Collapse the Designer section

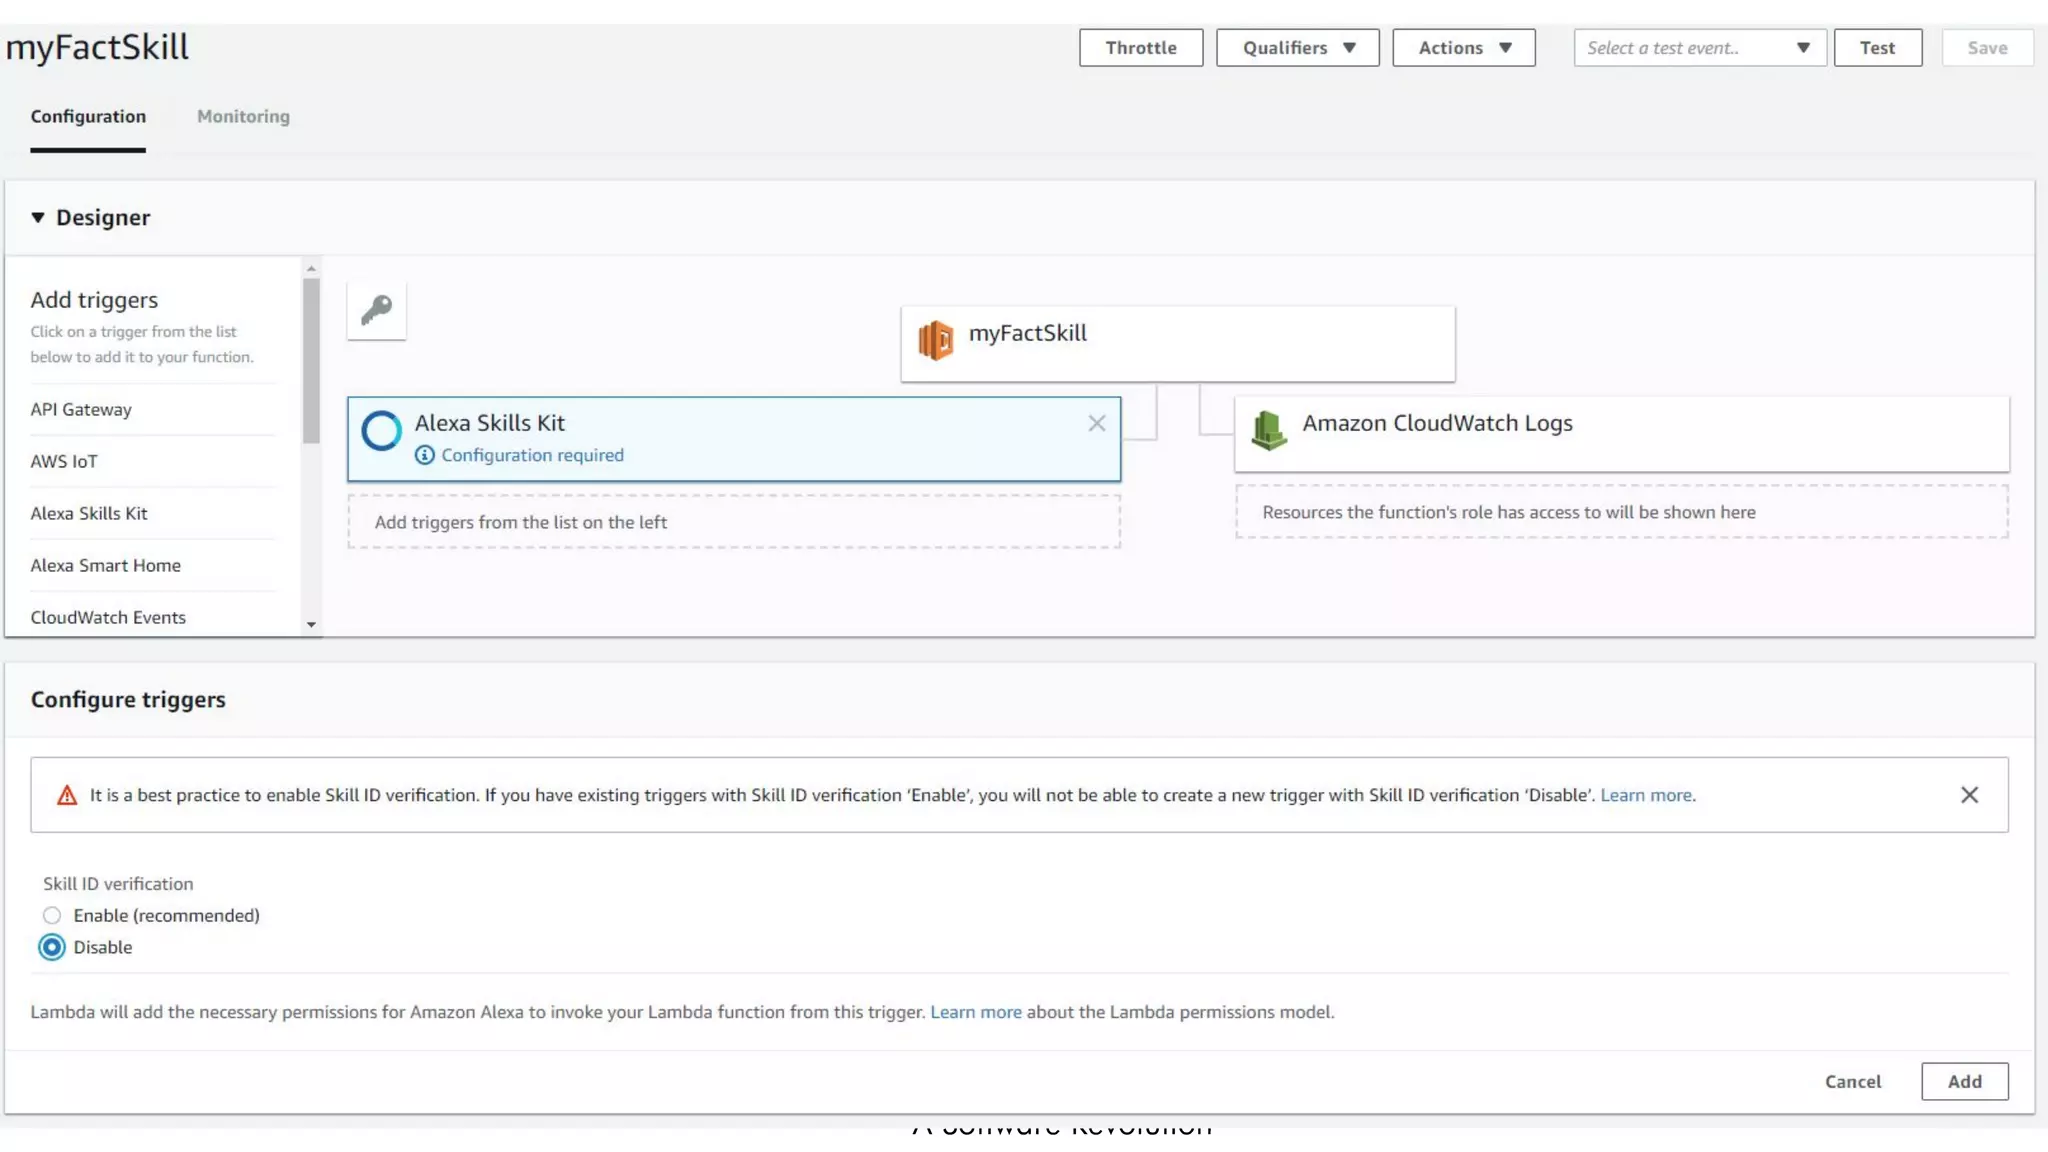38,217
